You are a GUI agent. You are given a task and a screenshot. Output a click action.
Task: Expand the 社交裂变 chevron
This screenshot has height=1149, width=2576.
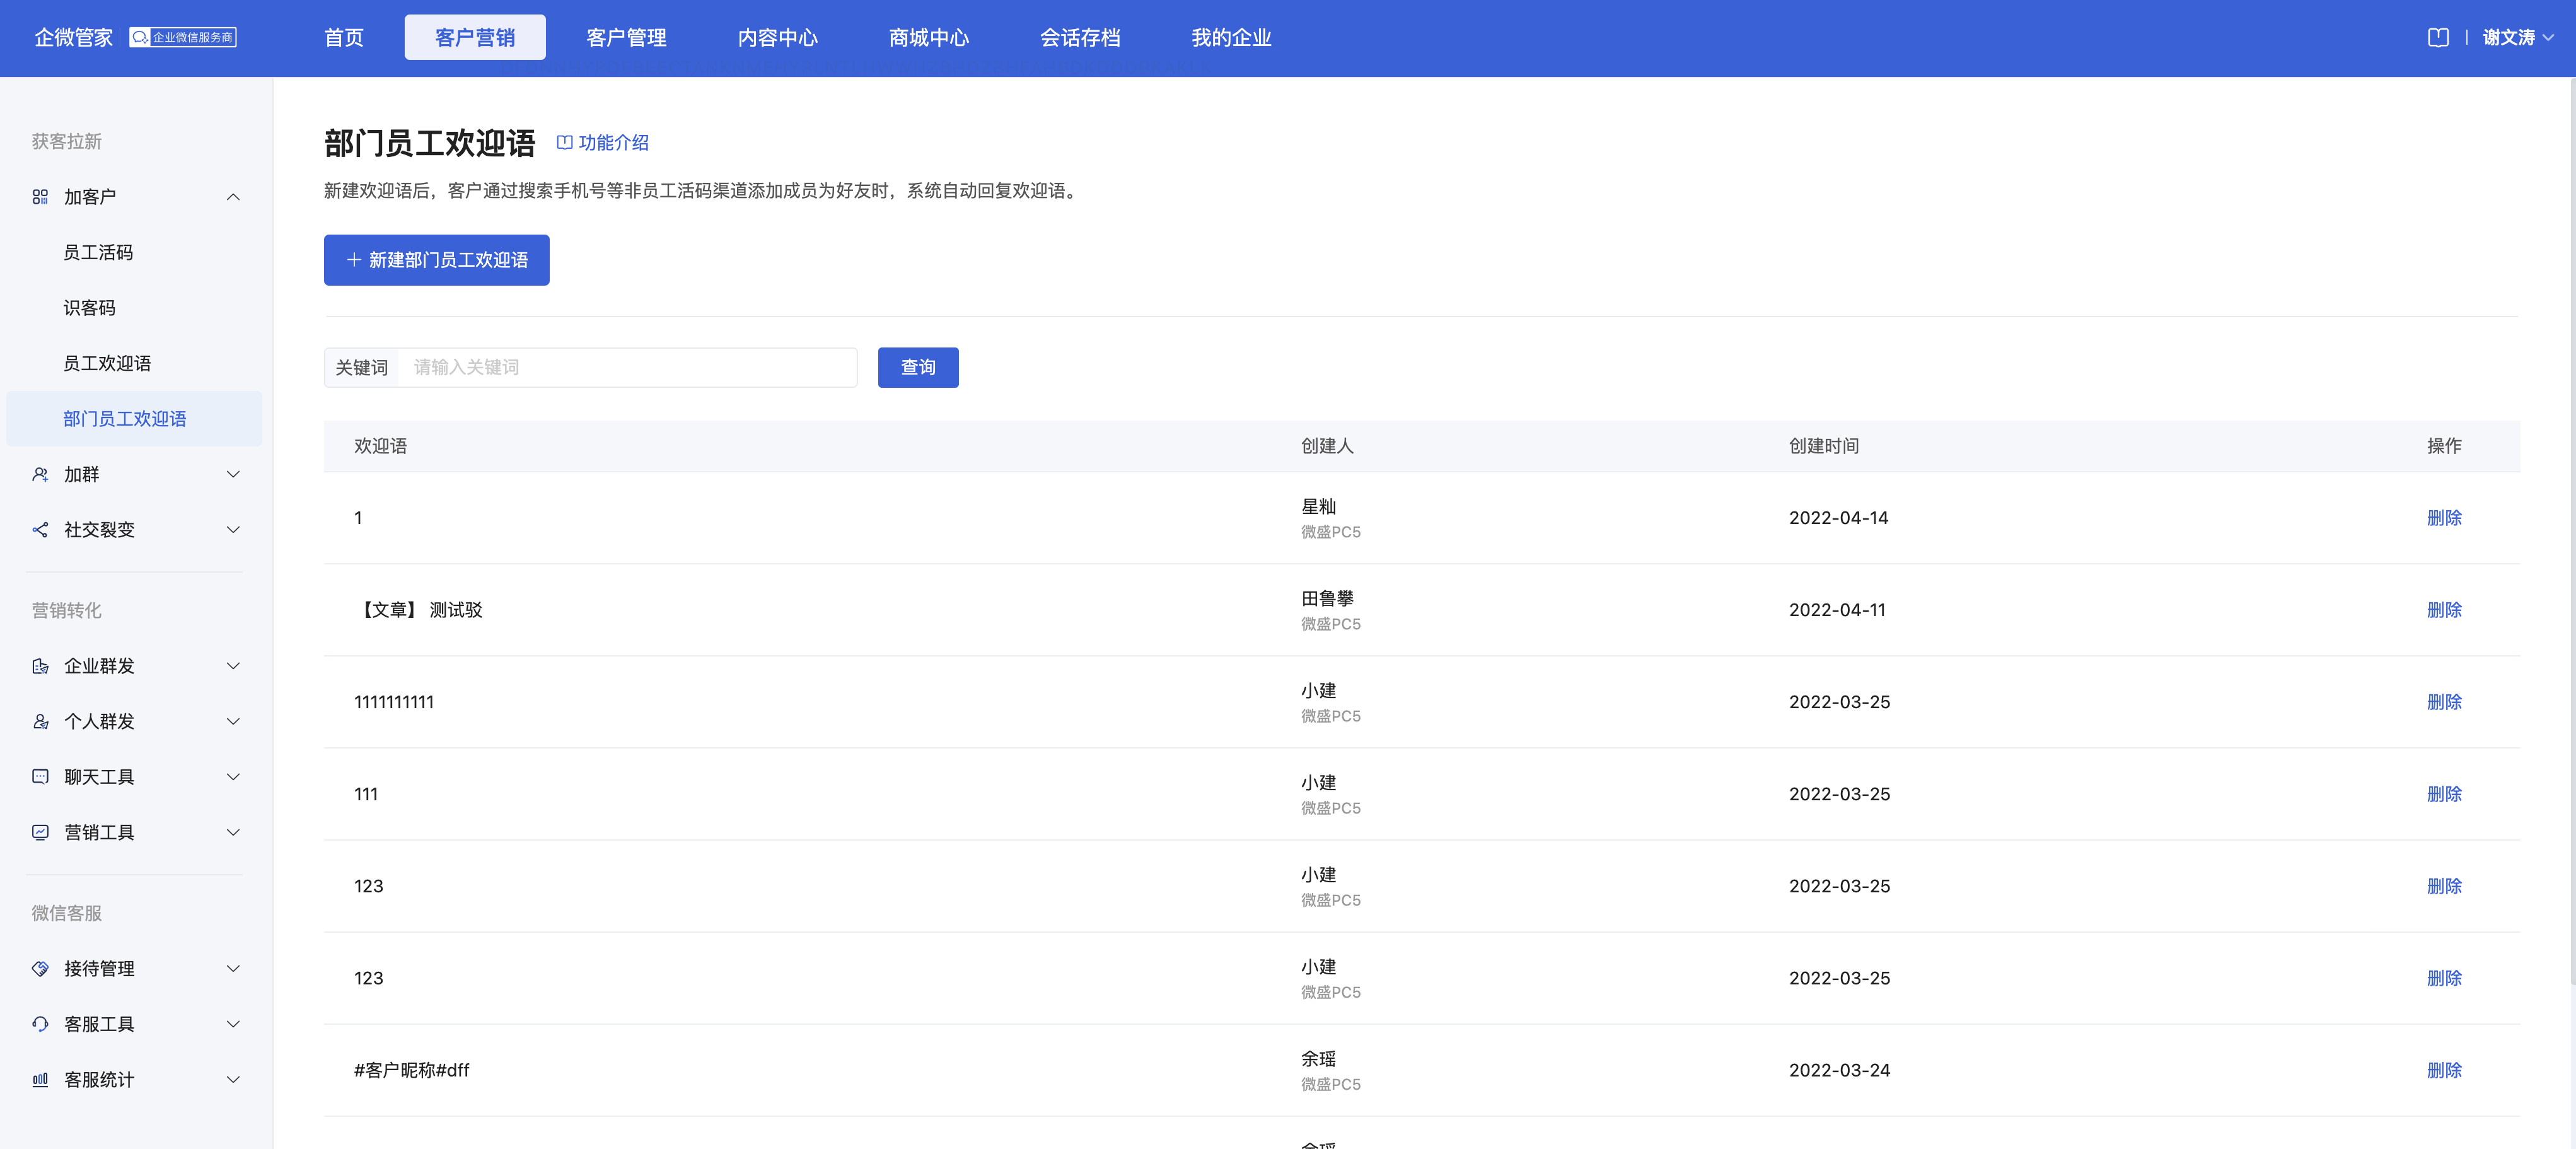[x=233, y=530]
